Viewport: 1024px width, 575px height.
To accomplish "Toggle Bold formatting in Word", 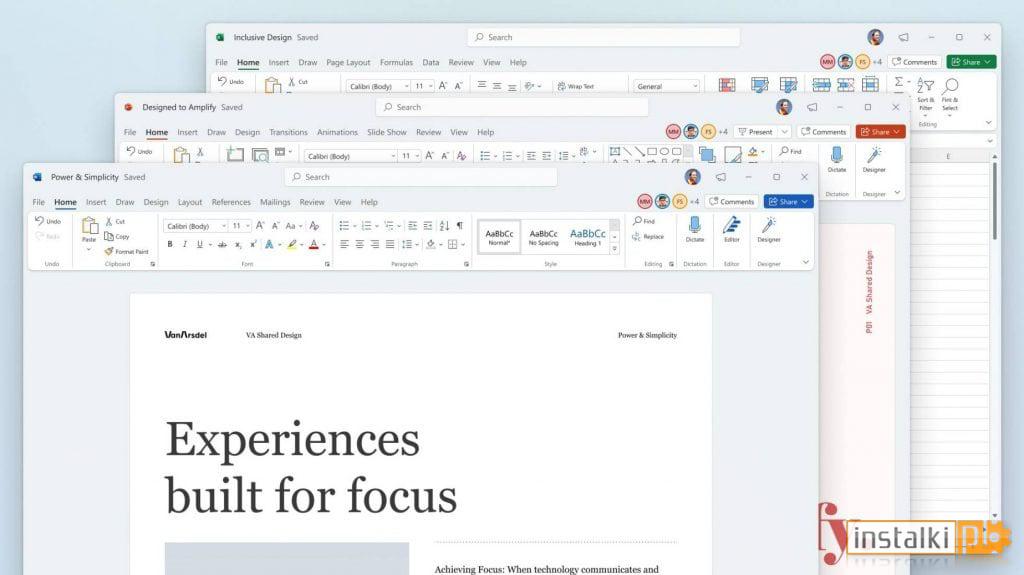I will click(170, 244).
